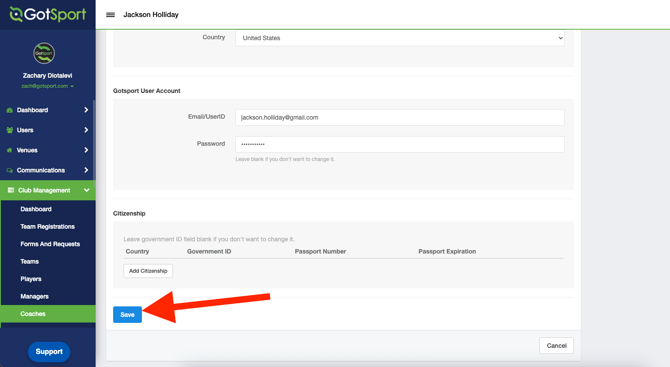Click the Gotsport User Account heading
670x367 pixels.
147,91
